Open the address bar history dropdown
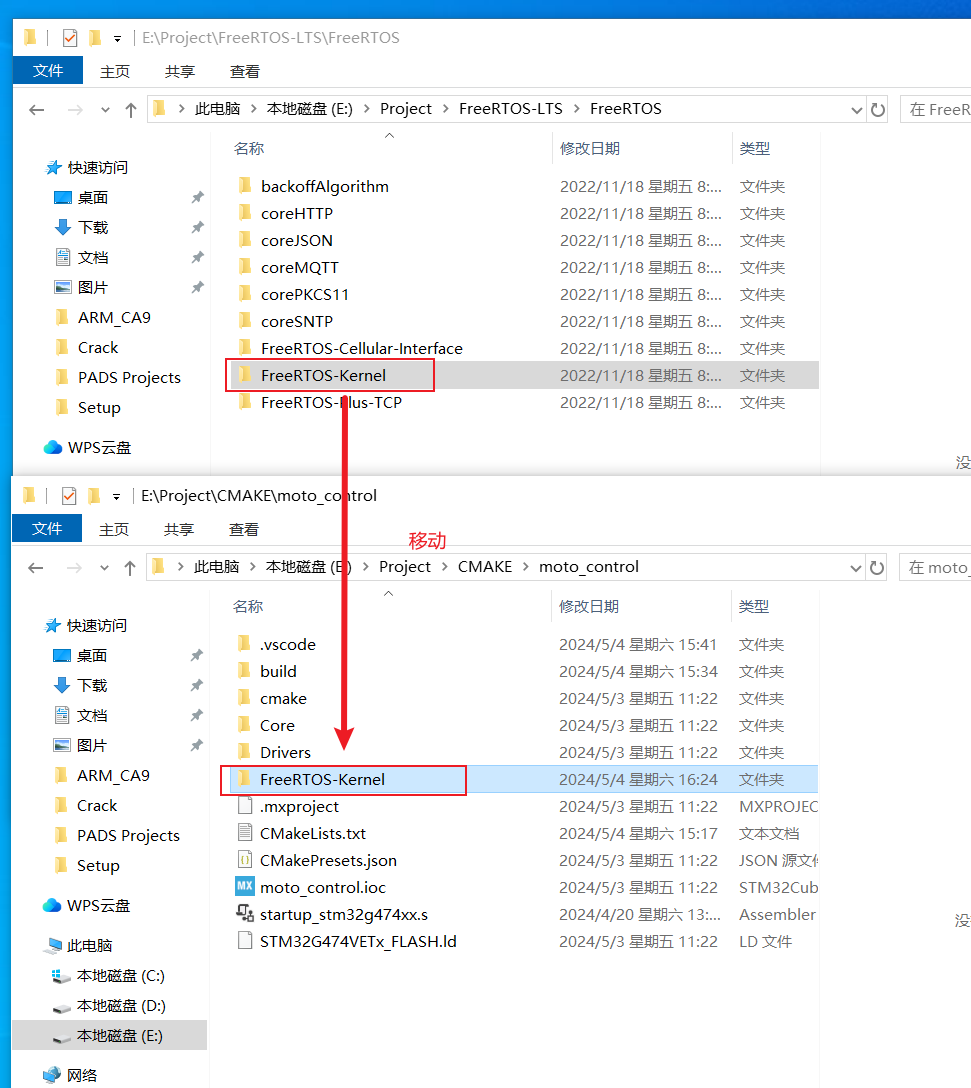Viewport: 971px width, 1088px height. pos(855,567)
